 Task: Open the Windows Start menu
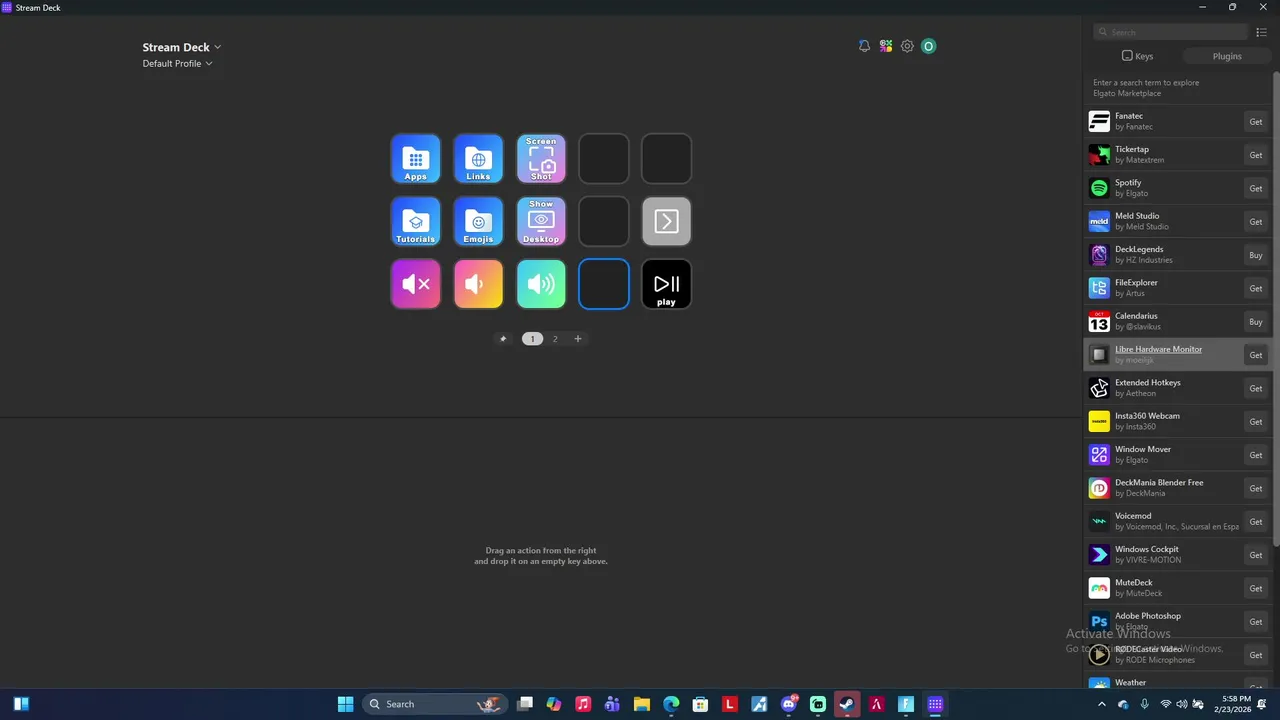(345, 704)
